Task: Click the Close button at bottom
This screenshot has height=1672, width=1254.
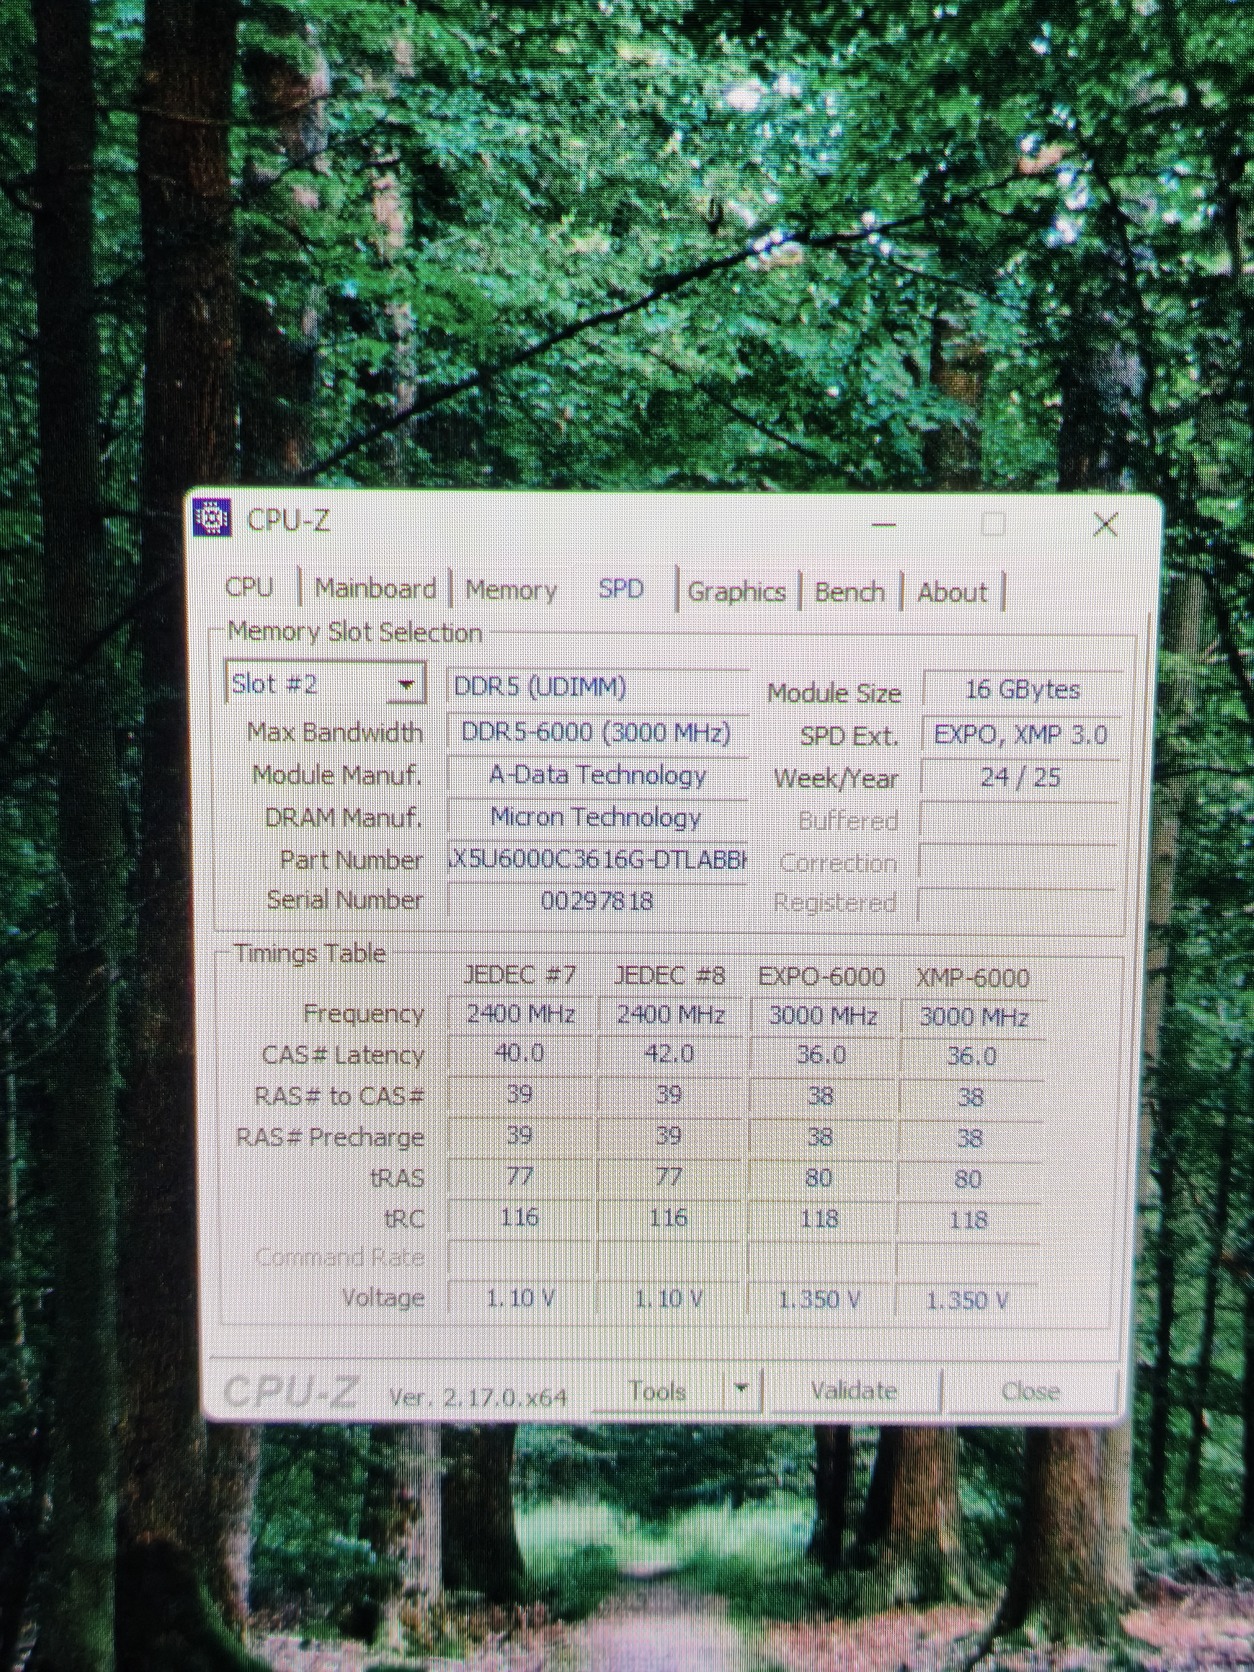Action: [x=1029, y=1391]
